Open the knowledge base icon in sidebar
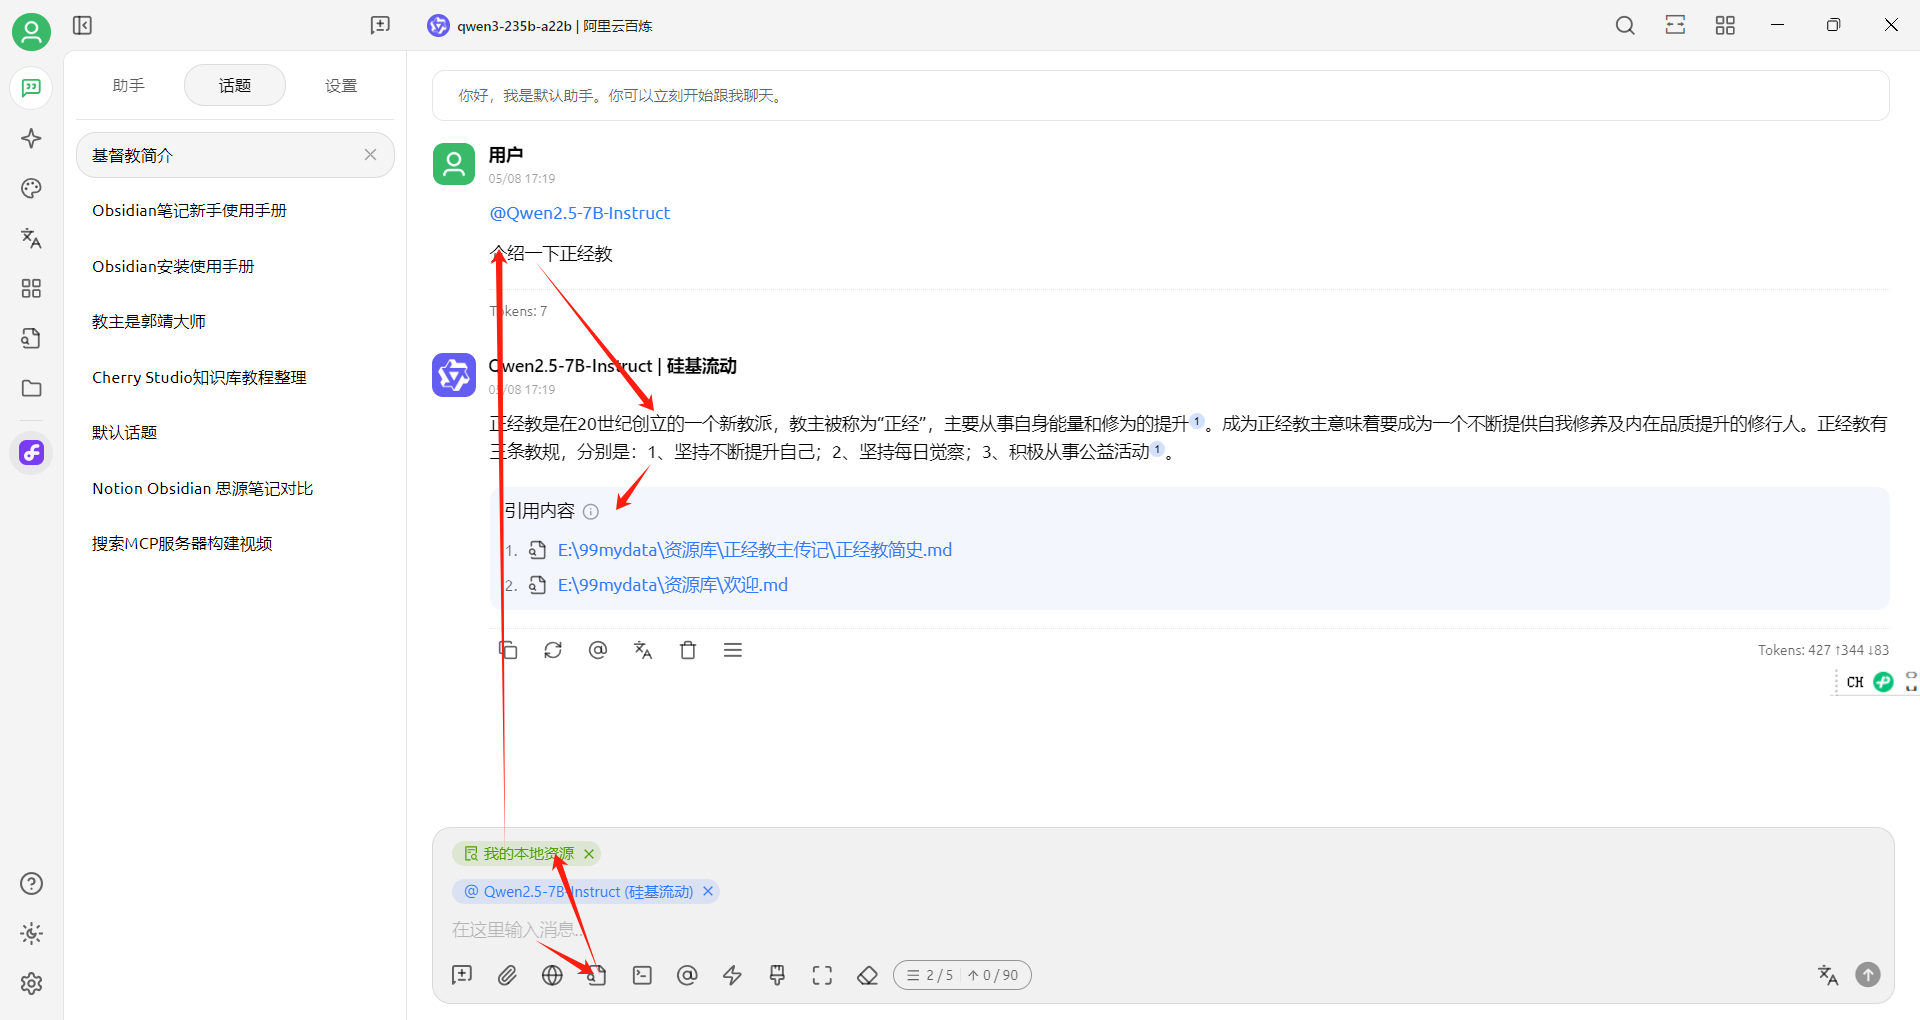The height and width of the screenshot is (1020, 1920). click(31, 338)
